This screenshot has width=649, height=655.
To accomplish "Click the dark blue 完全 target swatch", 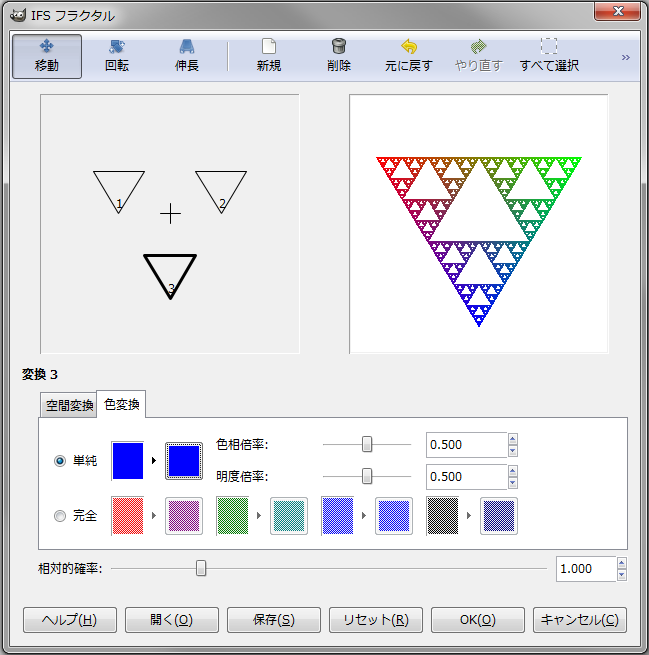I will pos(499,516).
